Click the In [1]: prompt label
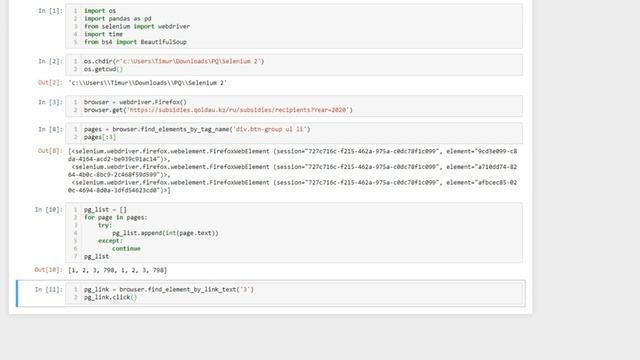 [50, 11]
